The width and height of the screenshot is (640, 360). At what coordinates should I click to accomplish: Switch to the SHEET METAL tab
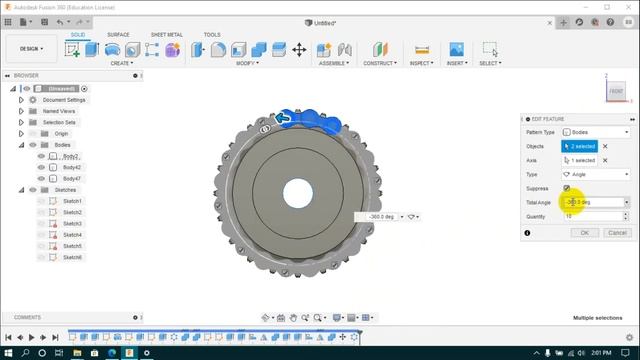(x=167, y=35)
